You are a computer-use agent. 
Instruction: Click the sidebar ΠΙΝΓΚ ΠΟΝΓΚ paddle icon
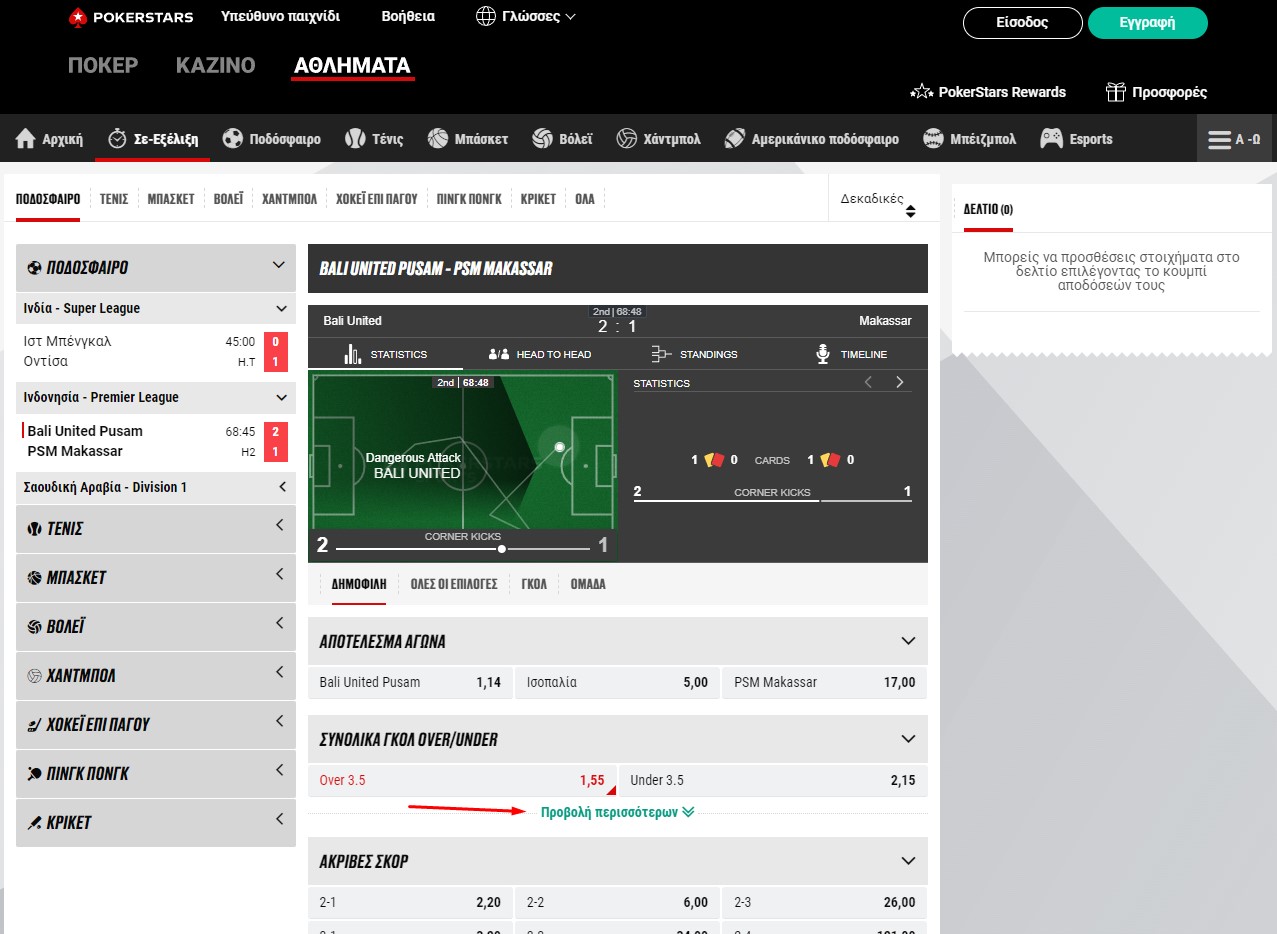[34, 774]
